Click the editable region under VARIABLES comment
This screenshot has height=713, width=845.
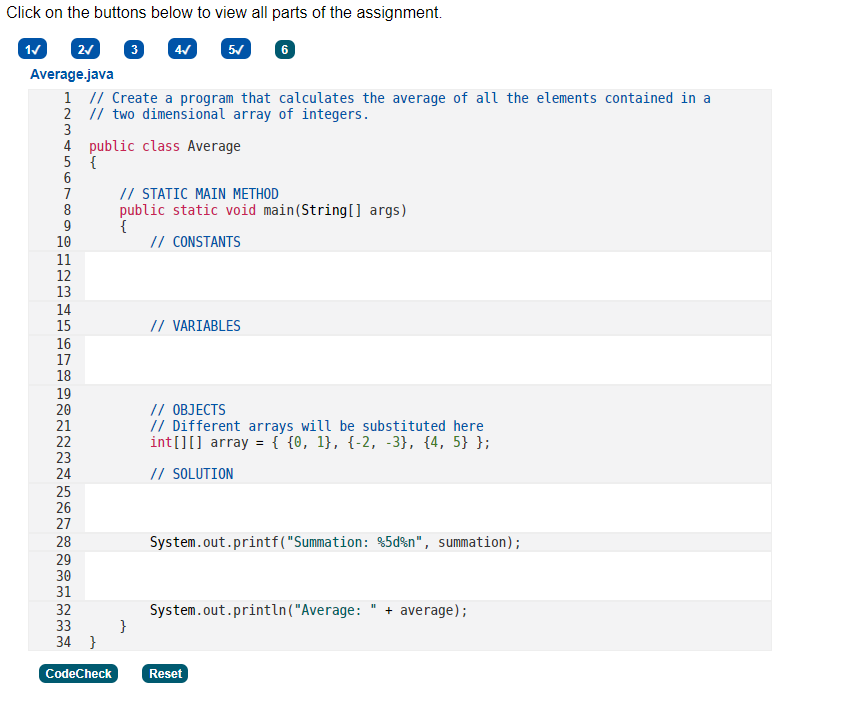click(400, 360)
